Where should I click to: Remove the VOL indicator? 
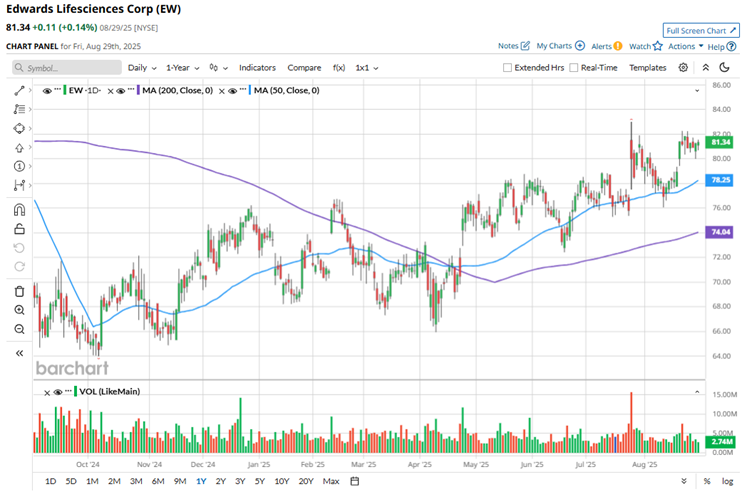coord(47,393)
